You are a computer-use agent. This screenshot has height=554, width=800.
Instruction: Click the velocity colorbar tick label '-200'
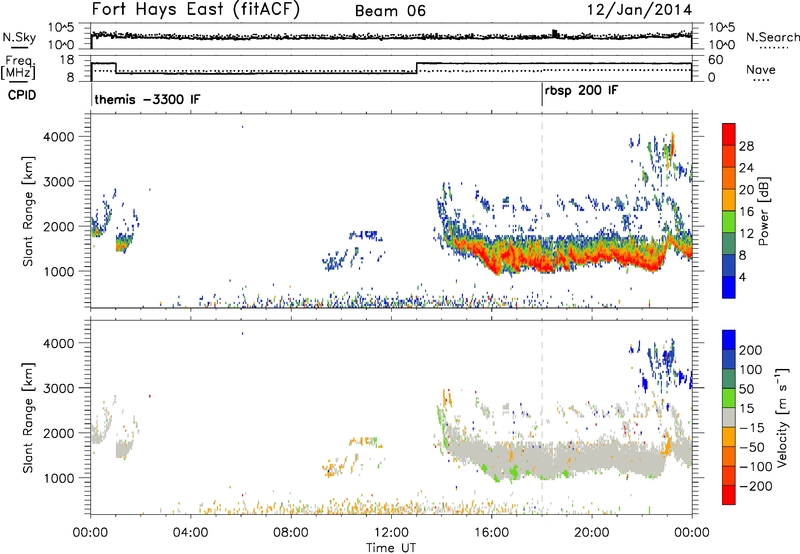[x=756, y=486]
